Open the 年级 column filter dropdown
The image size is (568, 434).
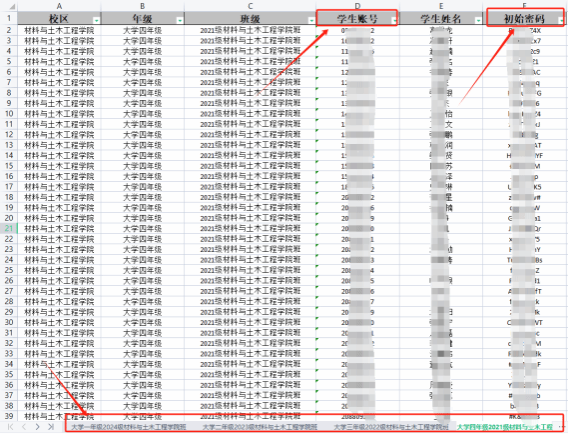180,21
